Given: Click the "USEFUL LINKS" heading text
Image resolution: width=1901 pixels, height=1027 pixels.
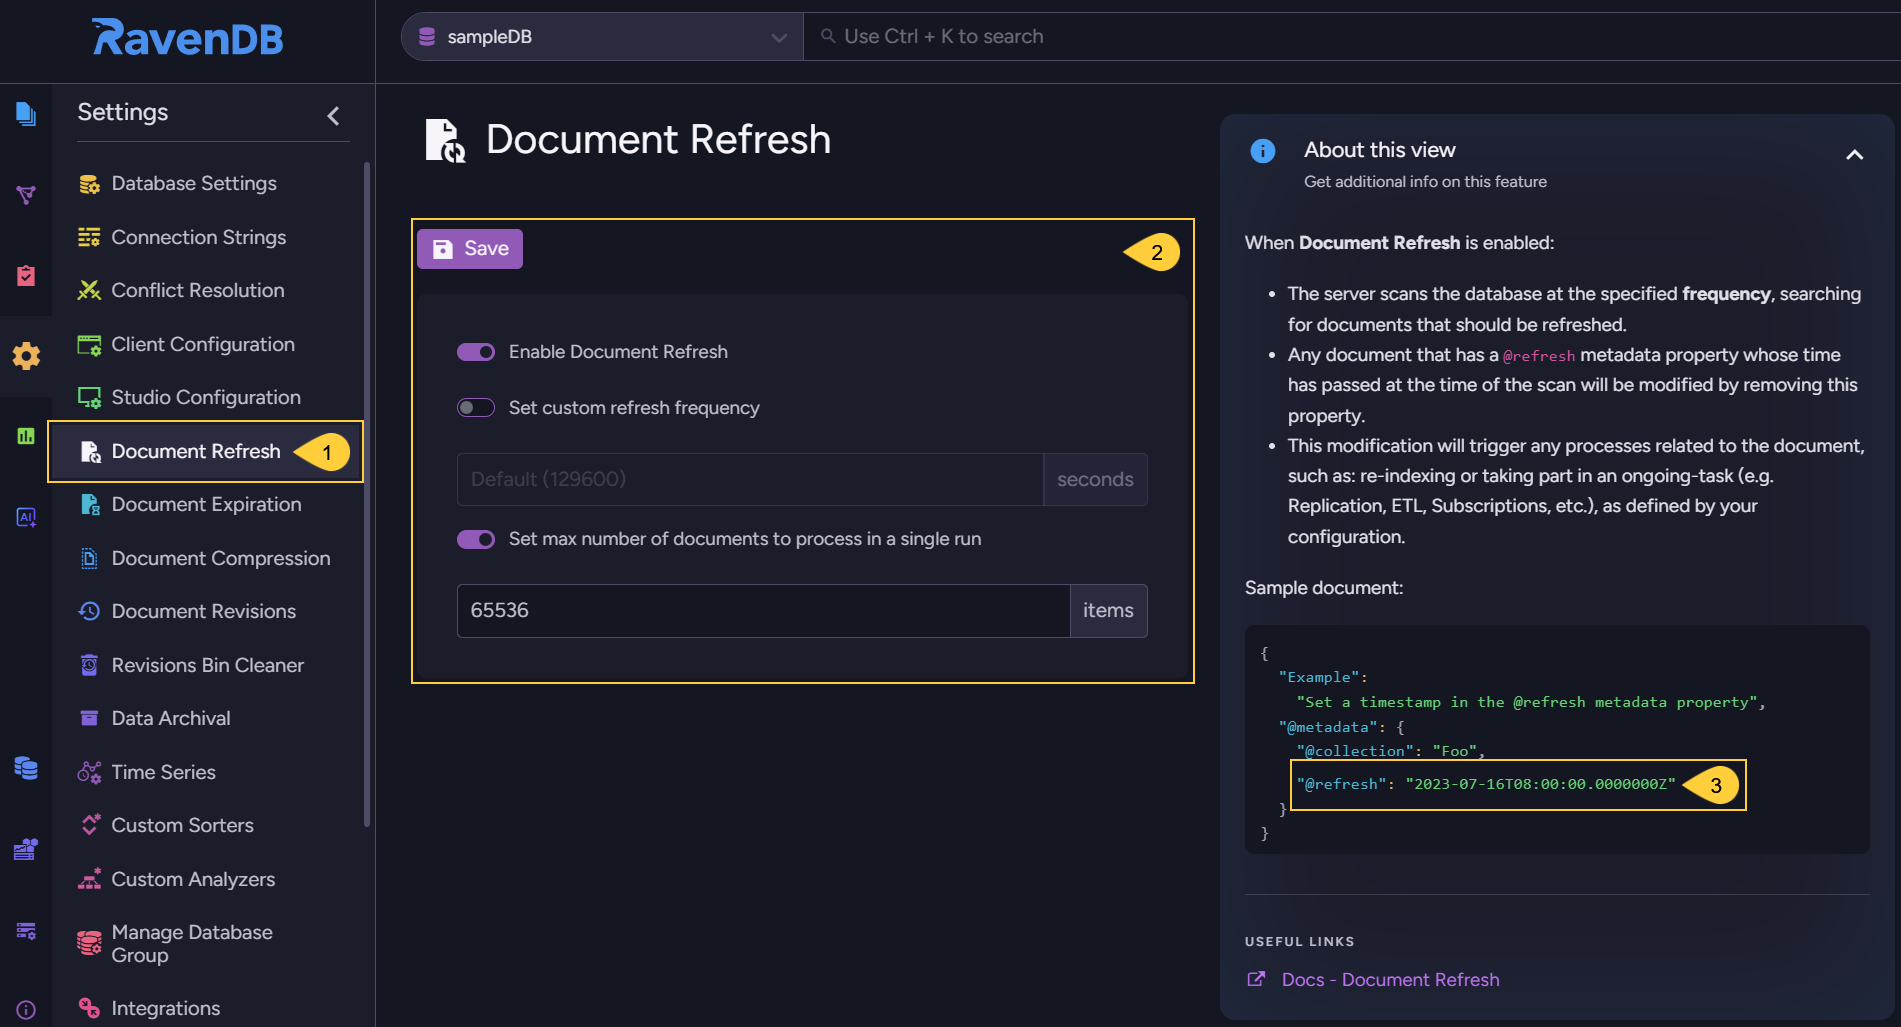Looking at the screenshot, I should (x=1299, y=942).
